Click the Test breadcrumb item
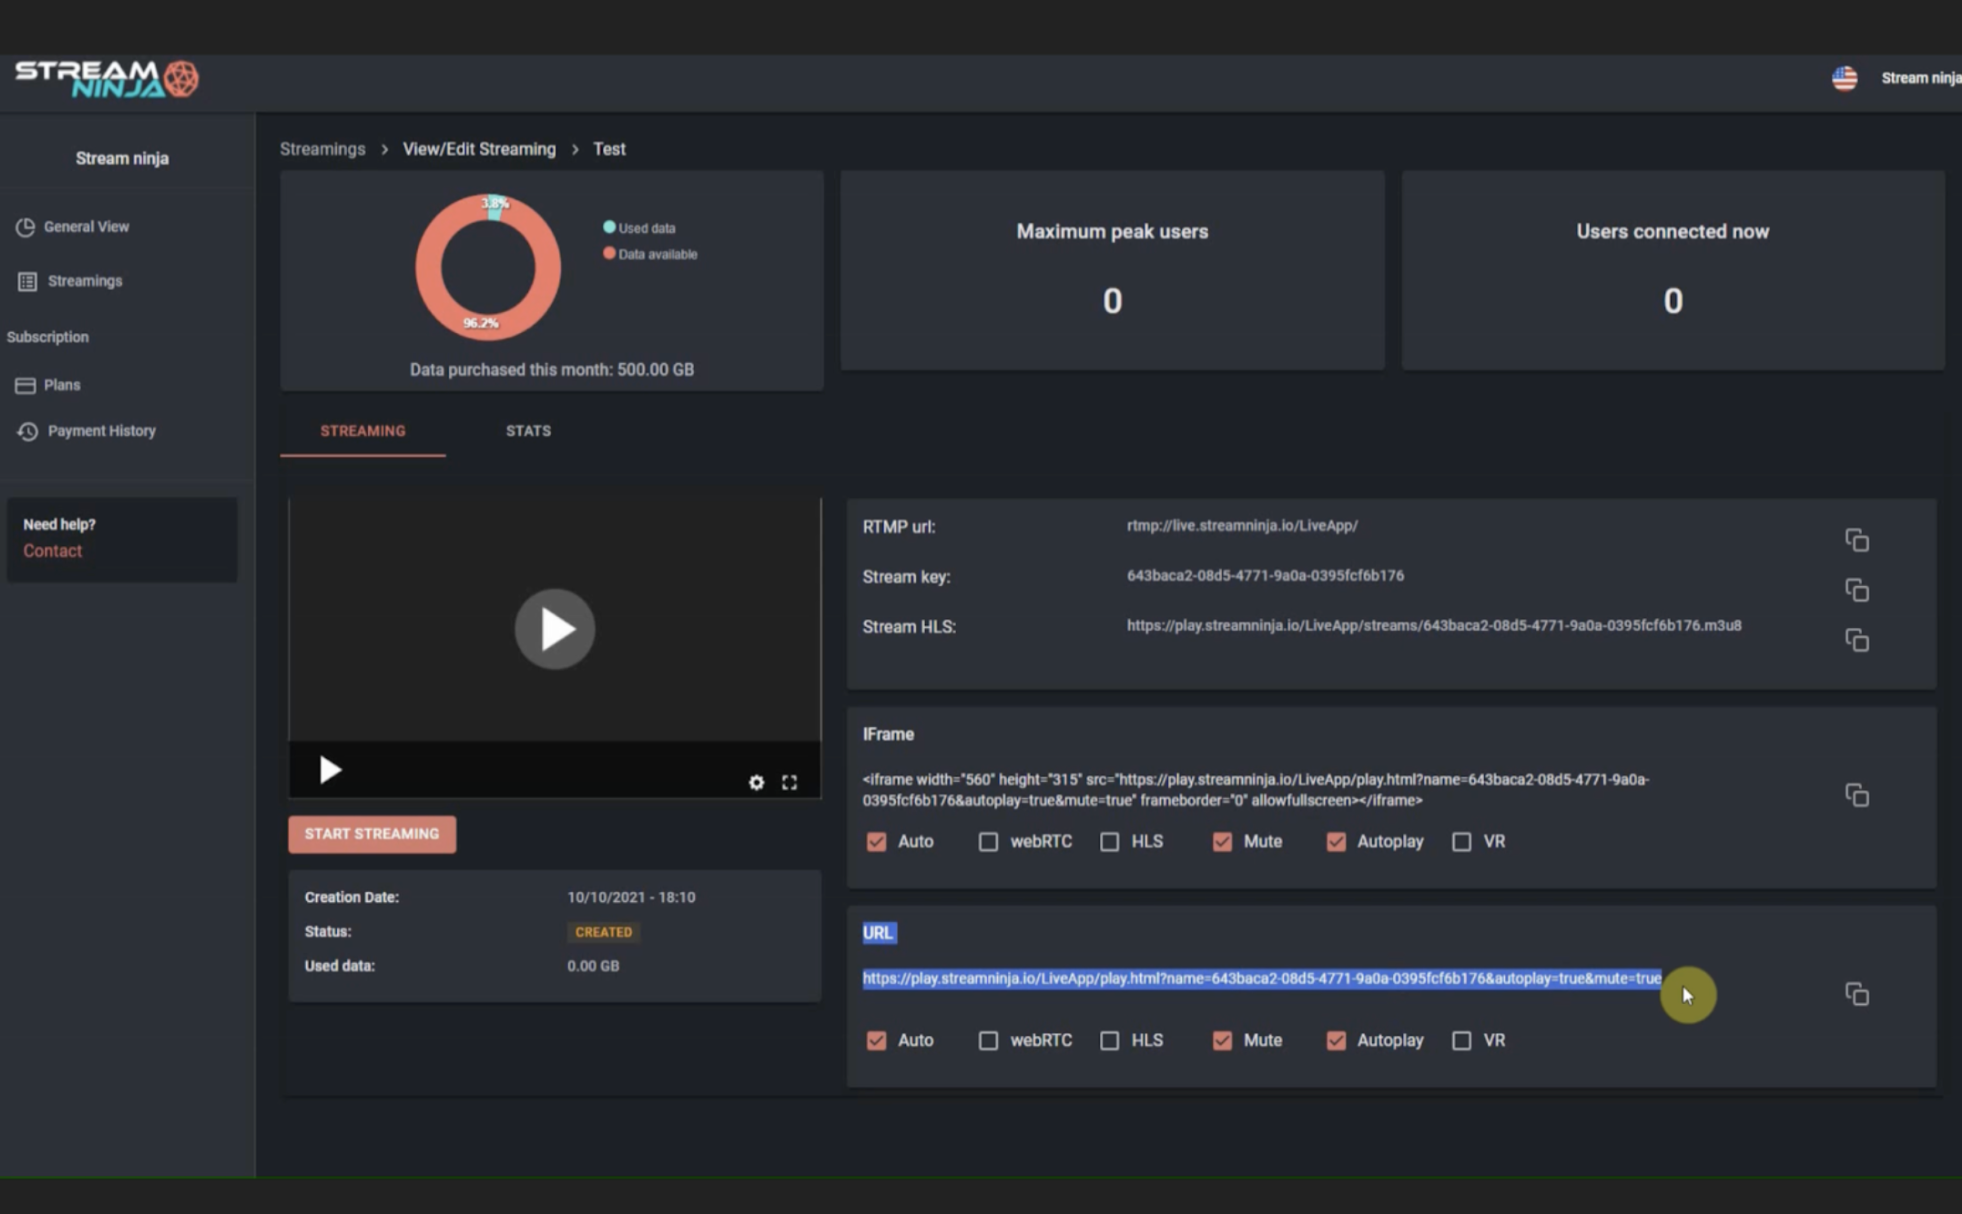1962x1214 pixels. pyautogui.click(x=609, y=149)
